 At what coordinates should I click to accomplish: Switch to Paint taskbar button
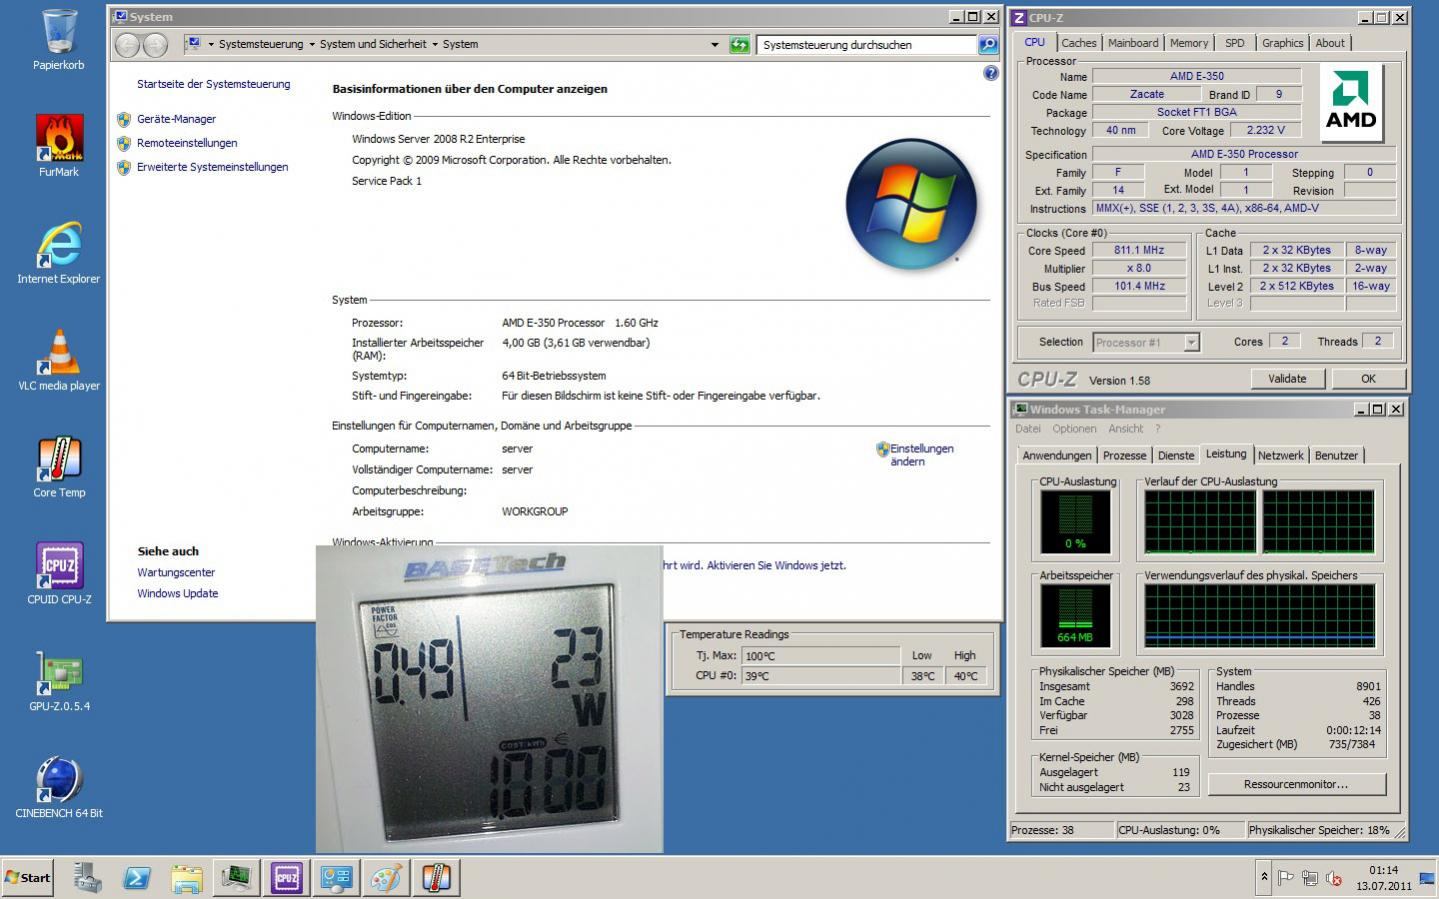(386, 878)
